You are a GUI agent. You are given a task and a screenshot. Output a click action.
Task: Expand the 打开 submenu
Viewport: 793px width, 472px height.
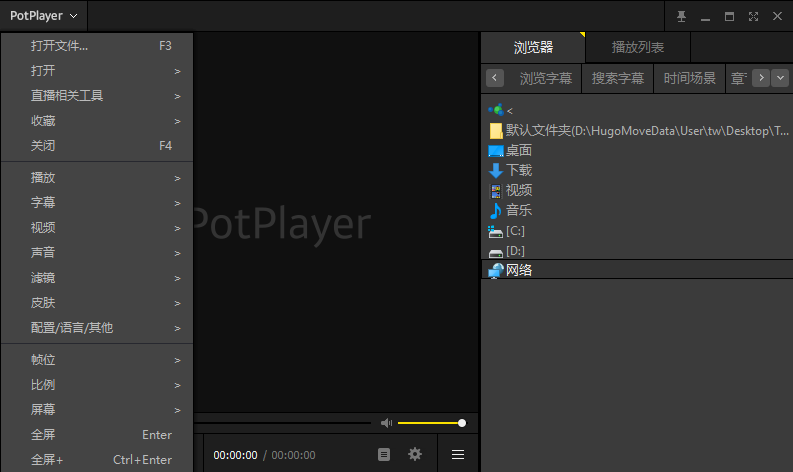coord(97,71)
